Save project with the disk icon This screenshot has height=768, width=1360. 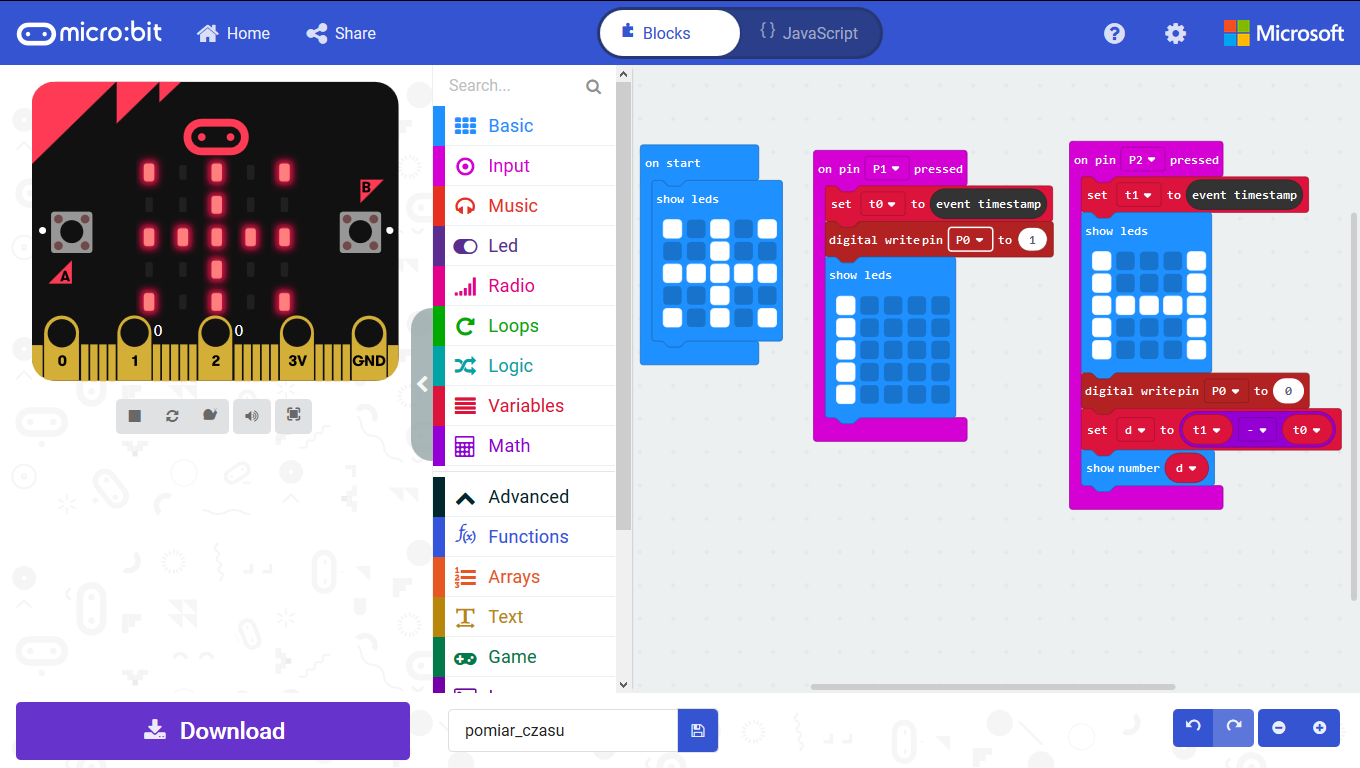pos(698,731)
